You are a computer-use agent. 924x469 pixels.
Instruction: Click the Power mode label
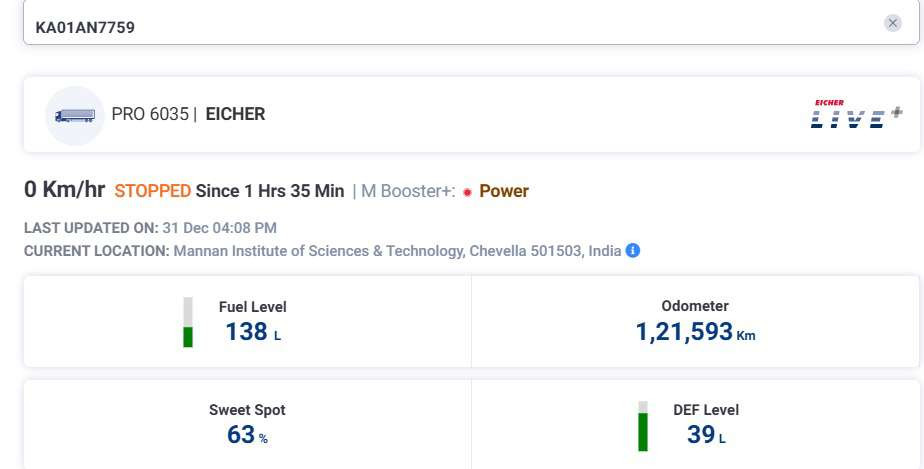coord(504,191)
